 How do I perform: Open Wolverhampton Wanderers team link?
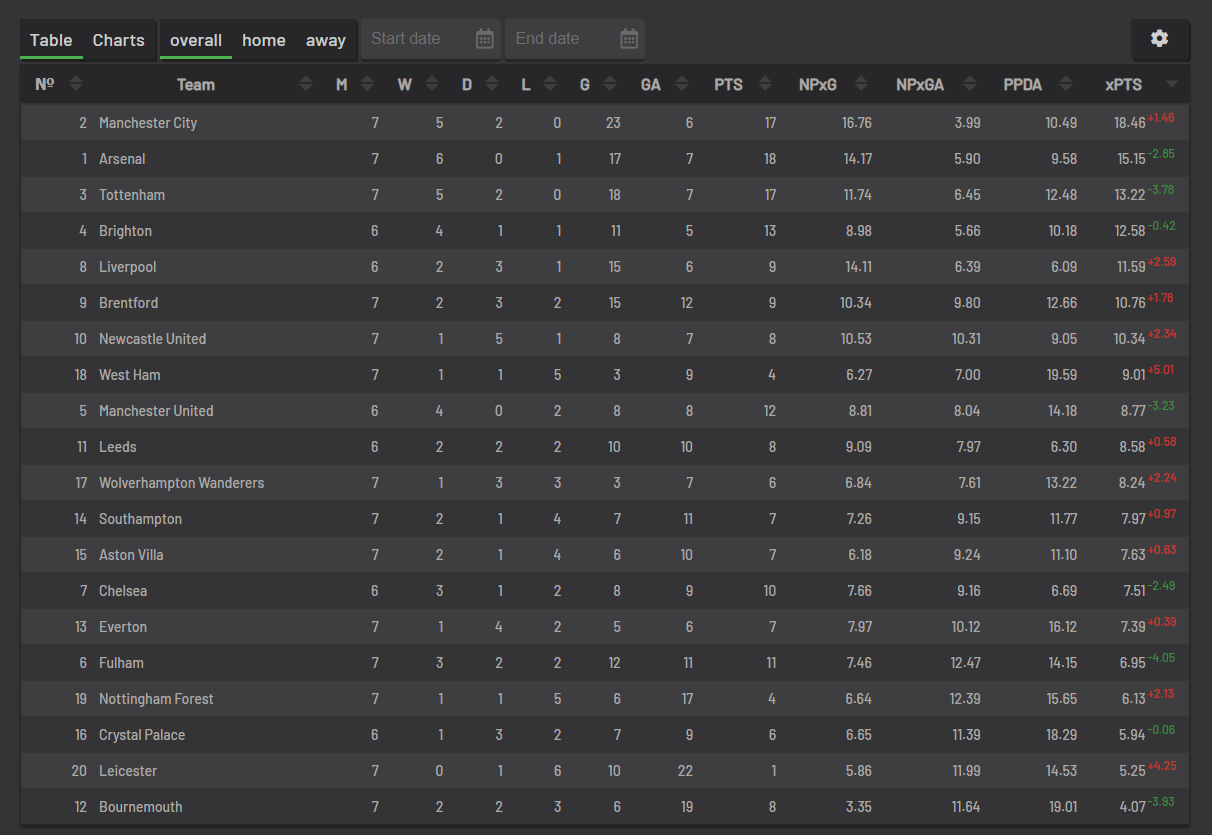click(182, 483)
